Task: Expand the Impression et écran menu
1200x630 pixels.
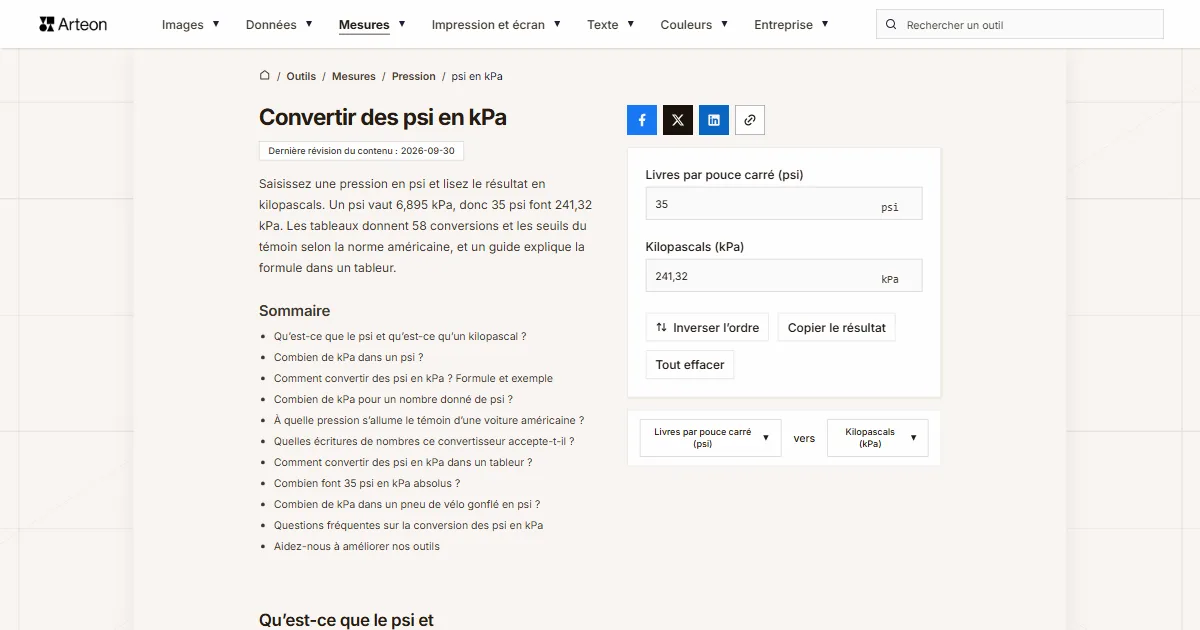Action: click(x=496, y=24)
